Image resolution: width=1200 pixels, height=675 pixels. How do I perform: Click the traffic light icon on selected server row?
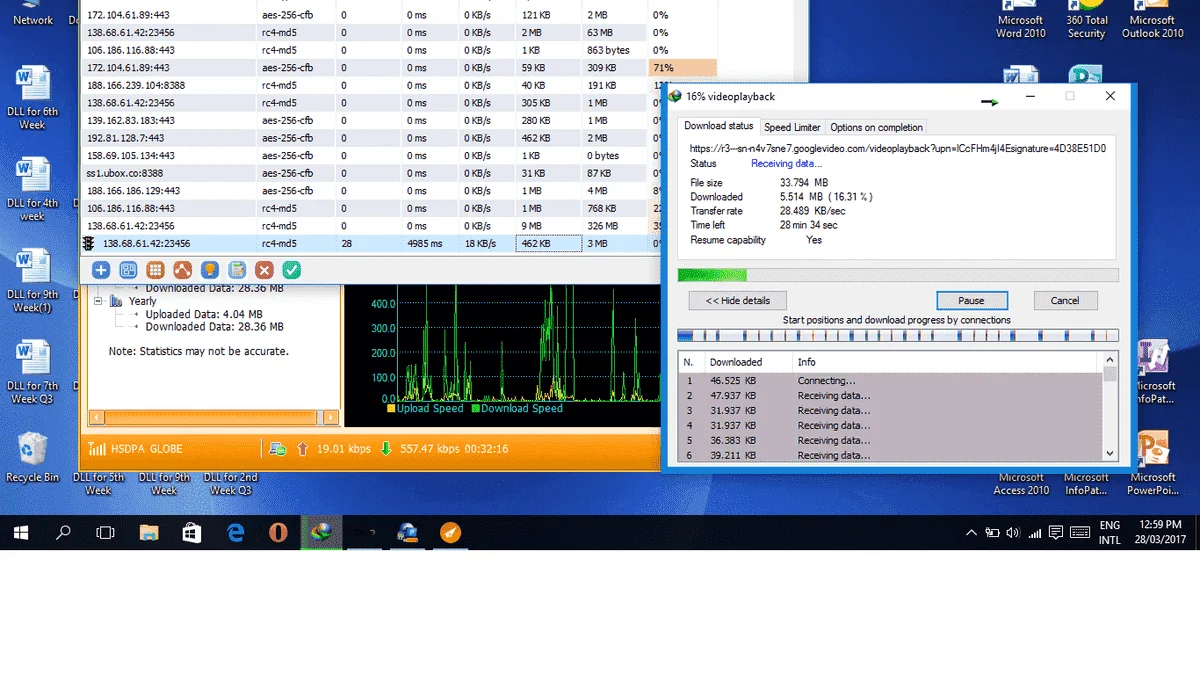tap(88, 244)
